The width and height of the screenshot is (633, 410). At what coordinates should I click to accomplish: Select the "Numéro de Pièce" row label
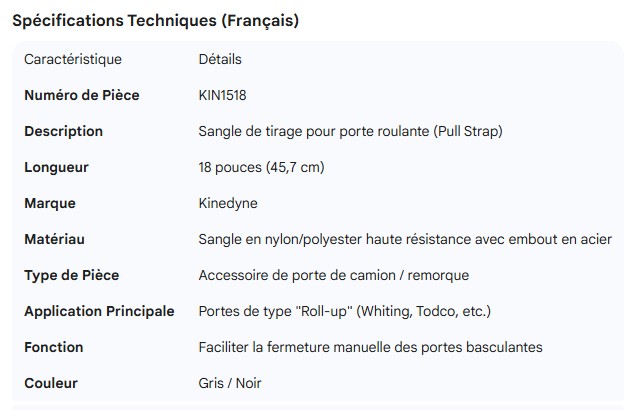(81, 95)
